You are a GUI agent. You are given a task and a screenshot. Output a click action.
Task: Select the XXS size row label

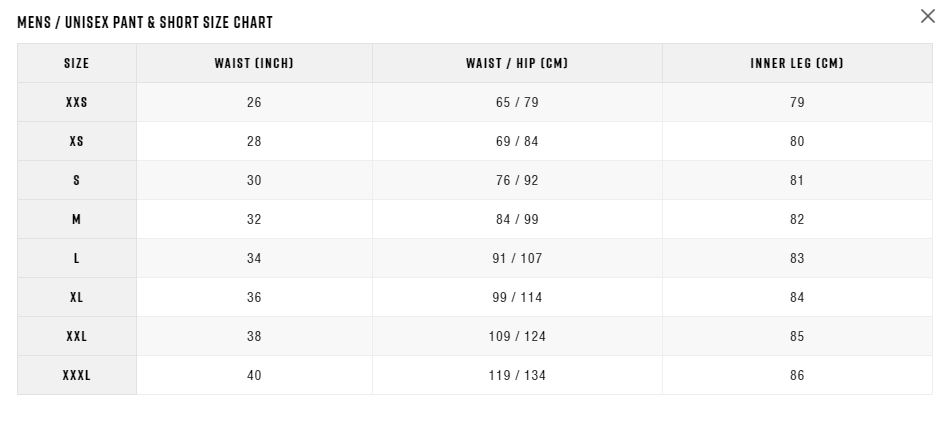pyautogui.click(x=77, y=102)
